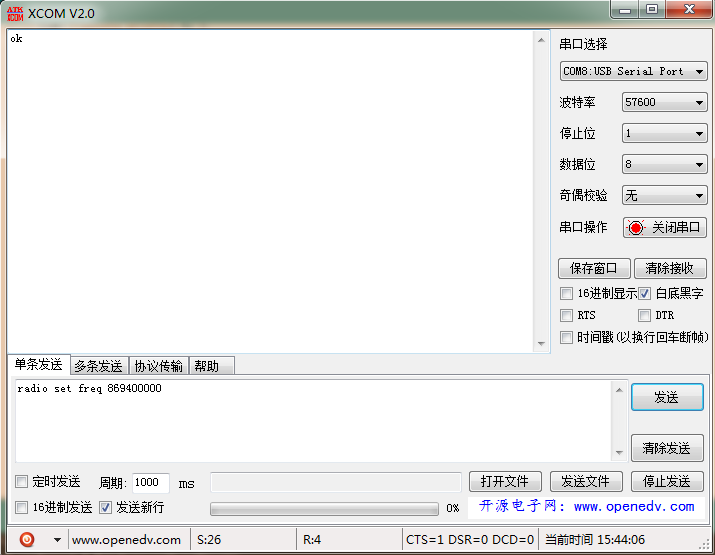Enable DTR checkbox
This screenshot has height=555, width=715.
(x=644, y=315)
